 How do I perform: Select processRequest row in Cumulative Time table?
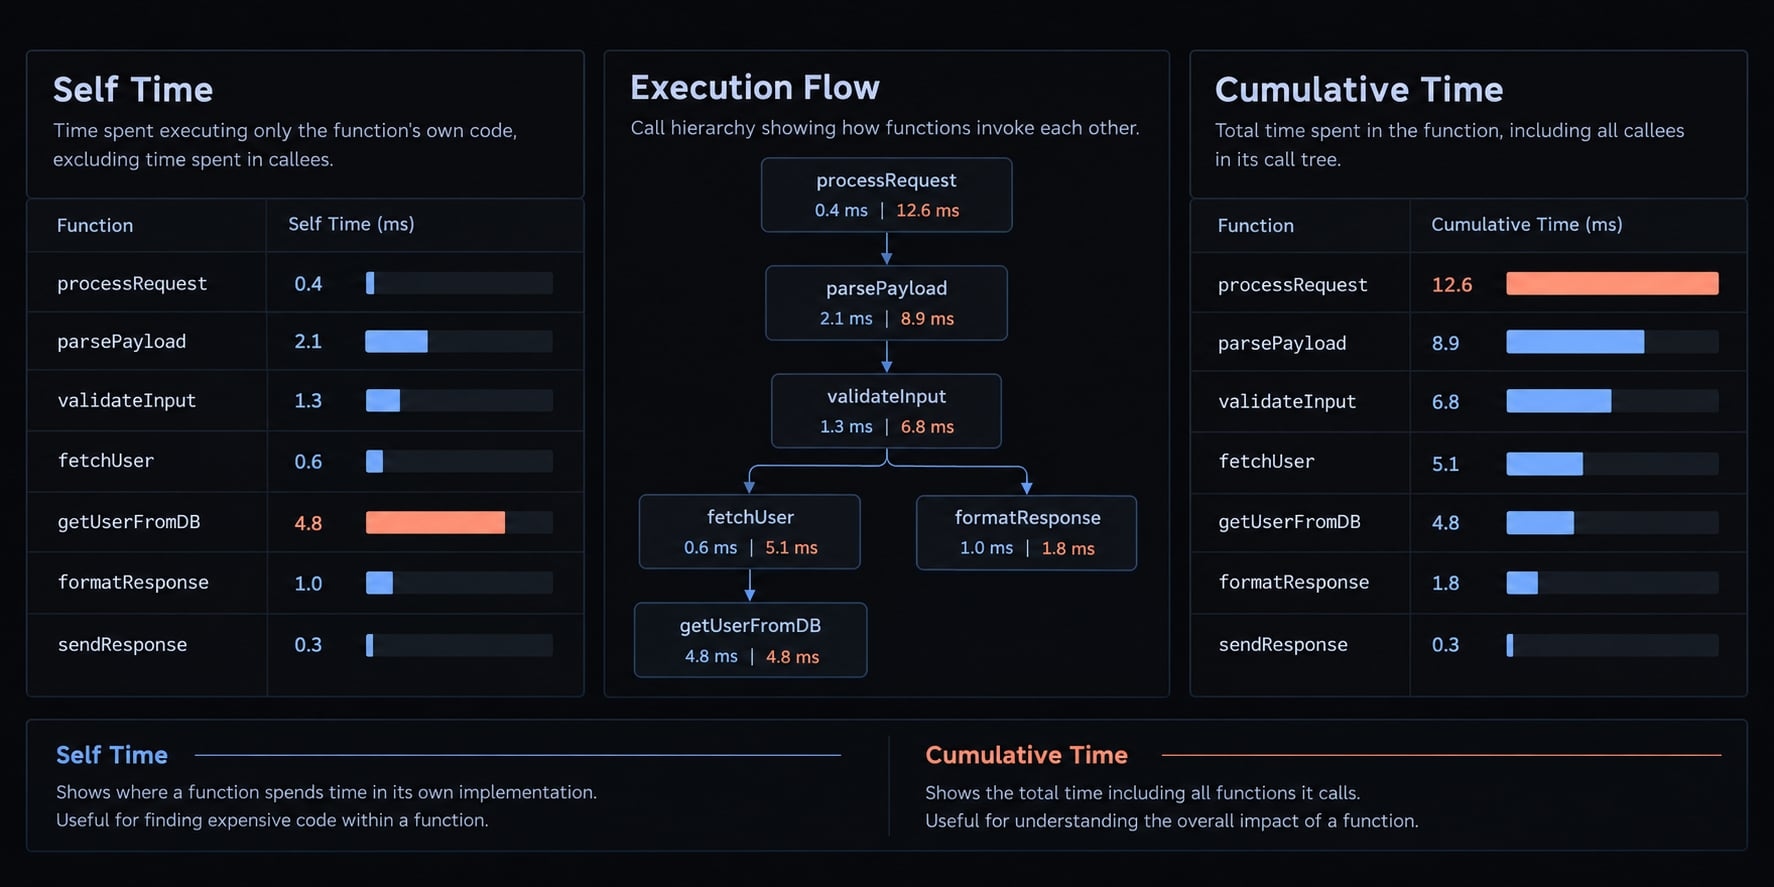pyautogui.click(x=1468, y=284)
